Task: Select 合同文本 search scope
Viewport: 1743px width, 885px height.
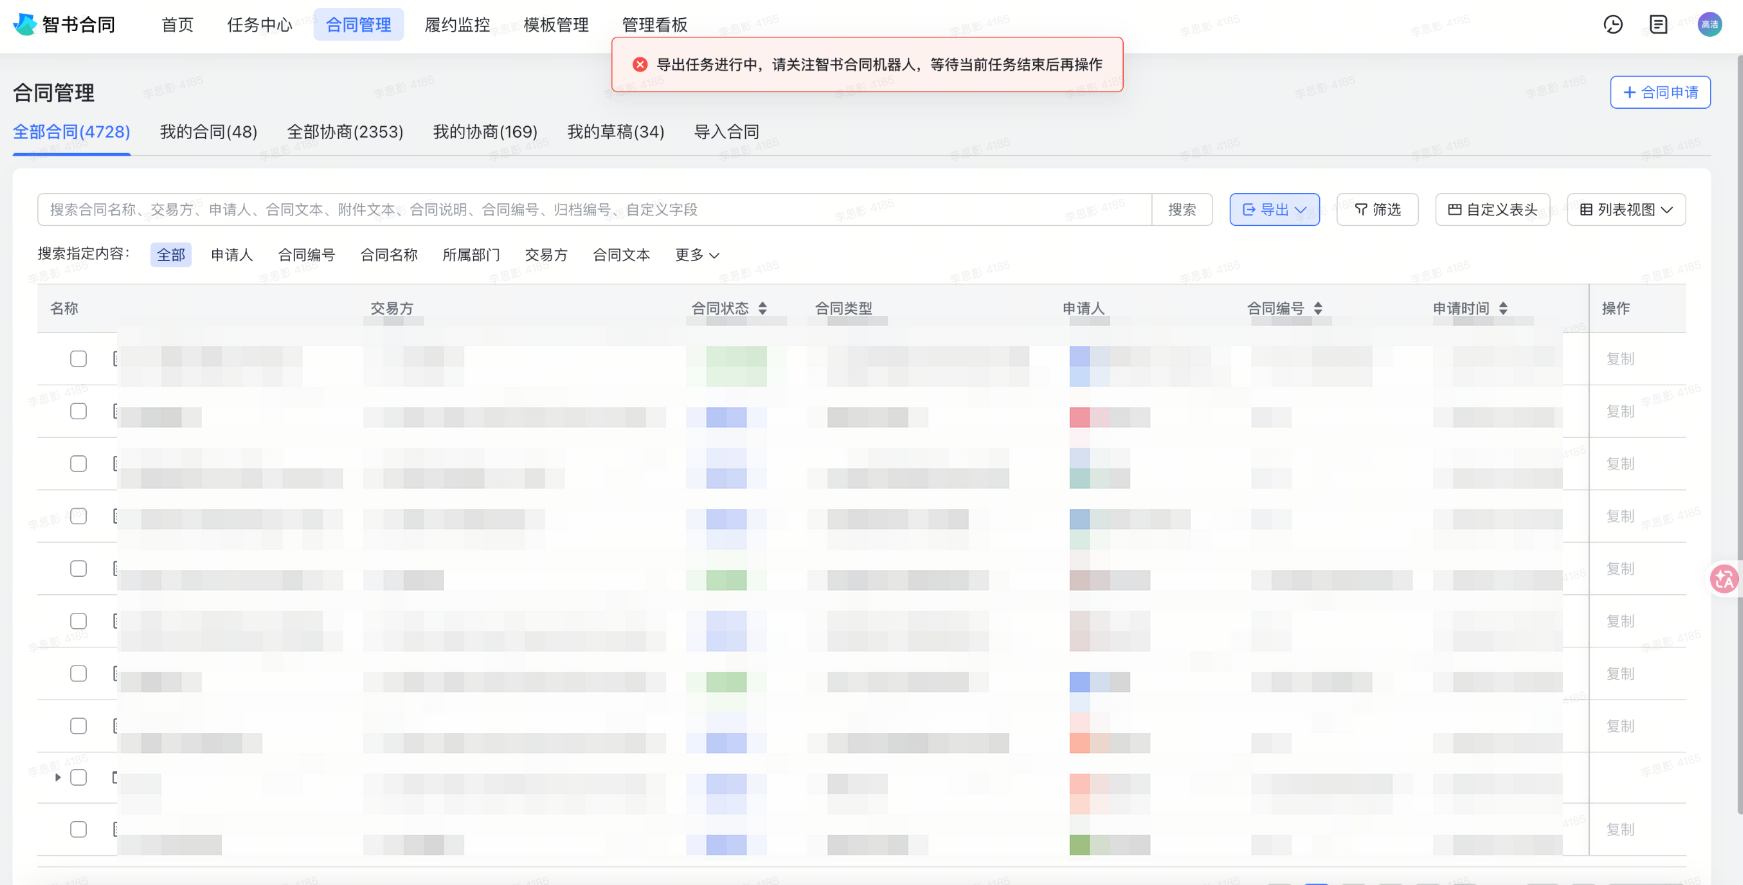Action: click(621, 255)
